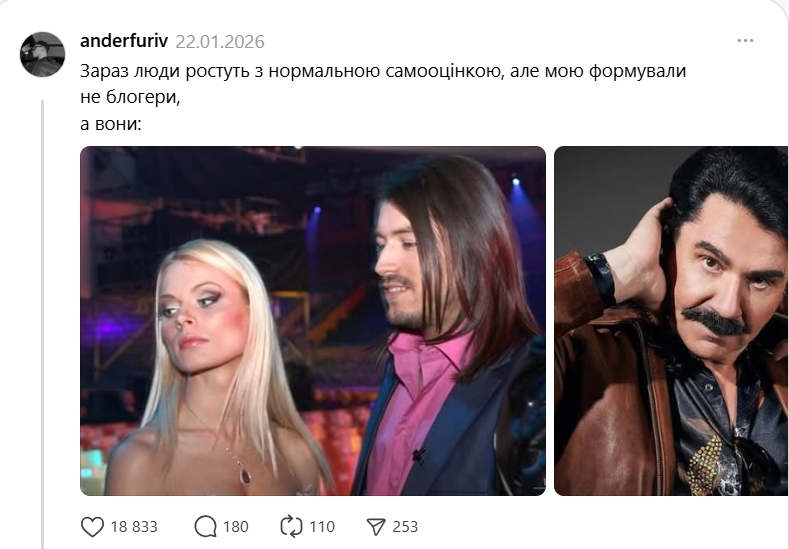Click the 'а вони:' text line
The width and height of the screenshot is (789, 549).
point(111,123)
